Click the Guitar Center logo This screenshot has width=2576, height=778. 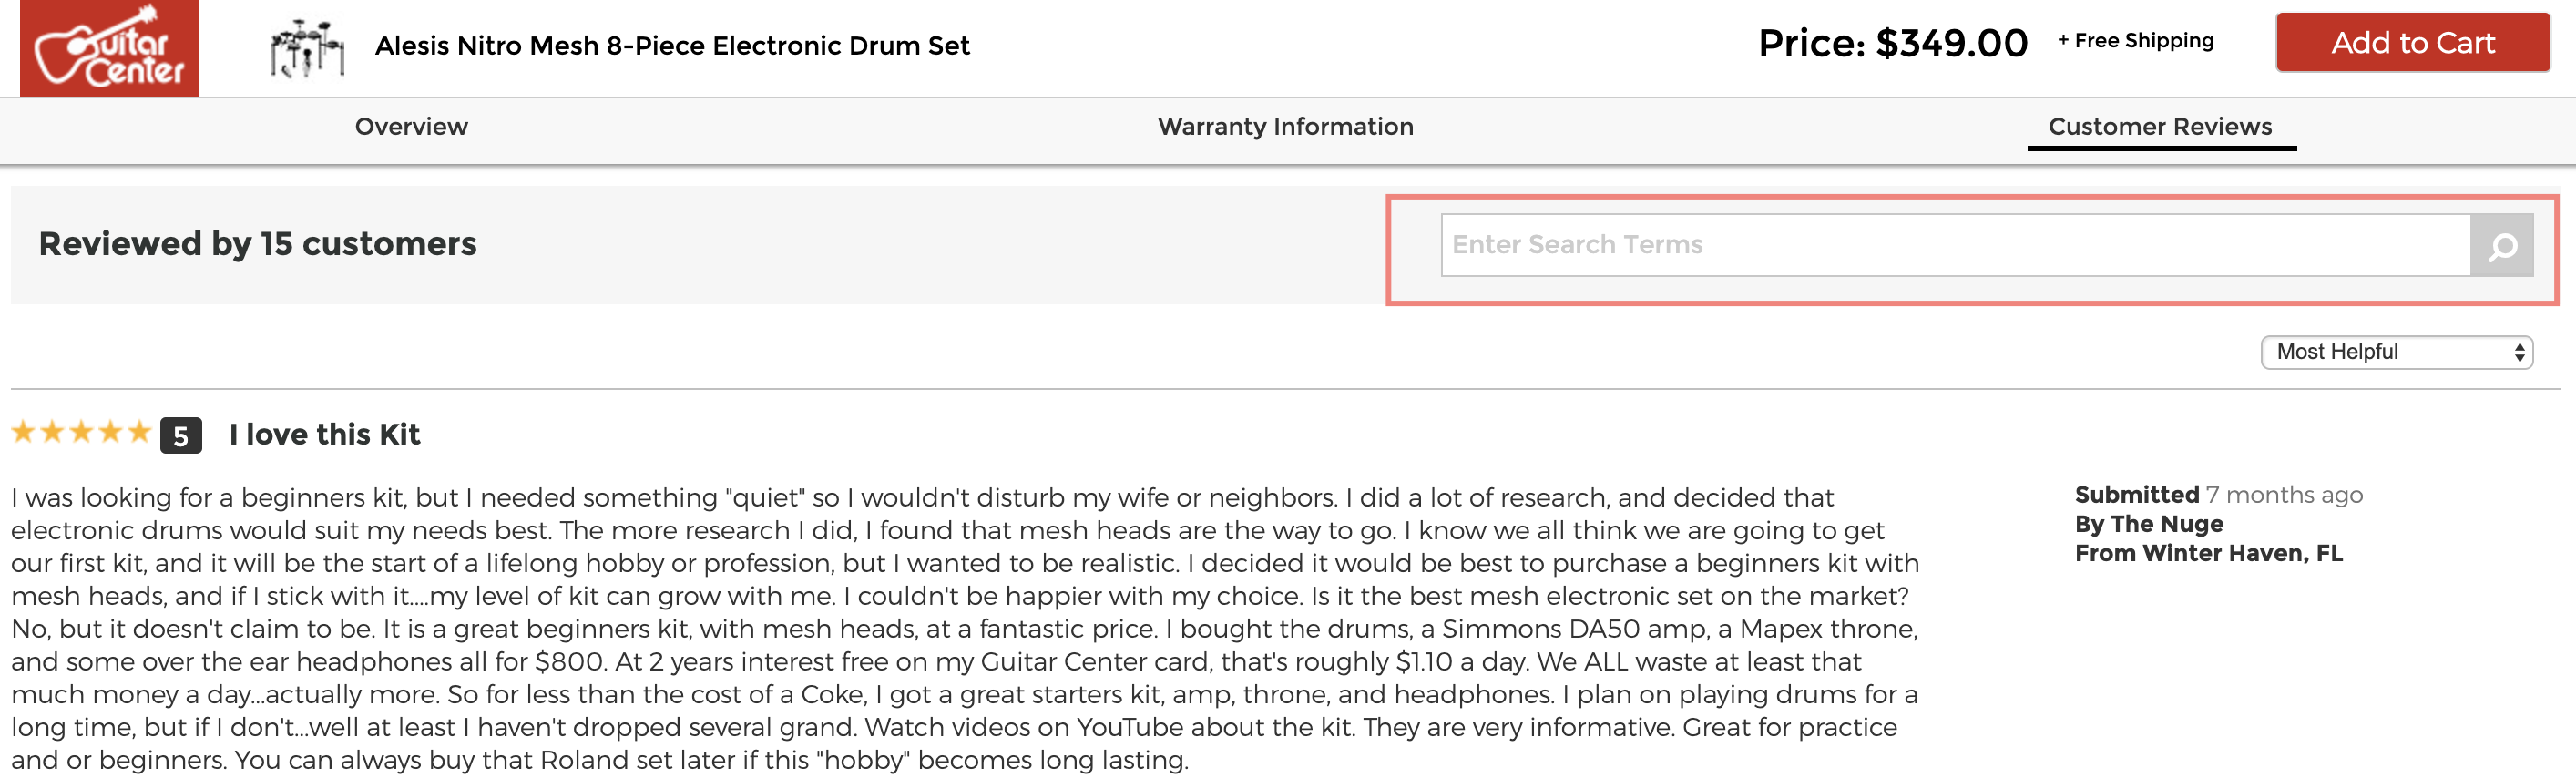coord(109,48)
